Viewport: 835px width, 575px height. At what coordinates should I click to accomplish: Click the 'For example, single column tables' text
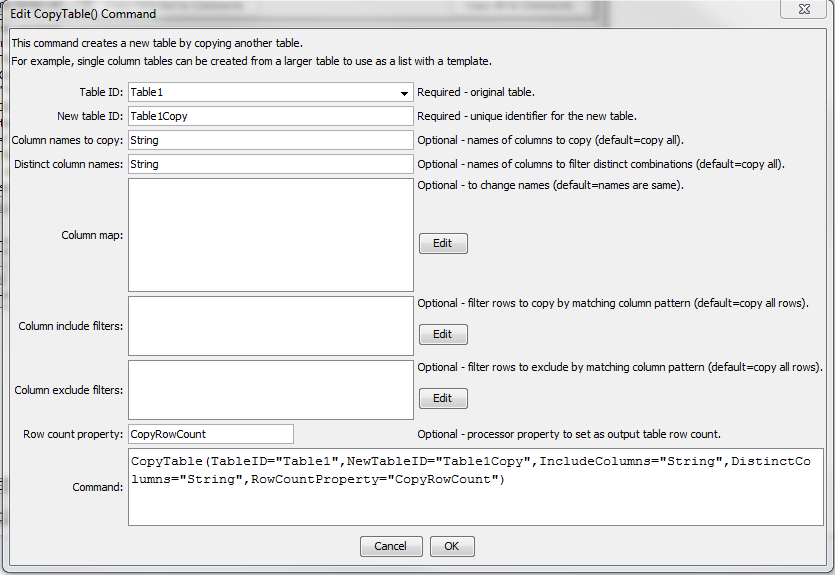click(x=251, y=61)
